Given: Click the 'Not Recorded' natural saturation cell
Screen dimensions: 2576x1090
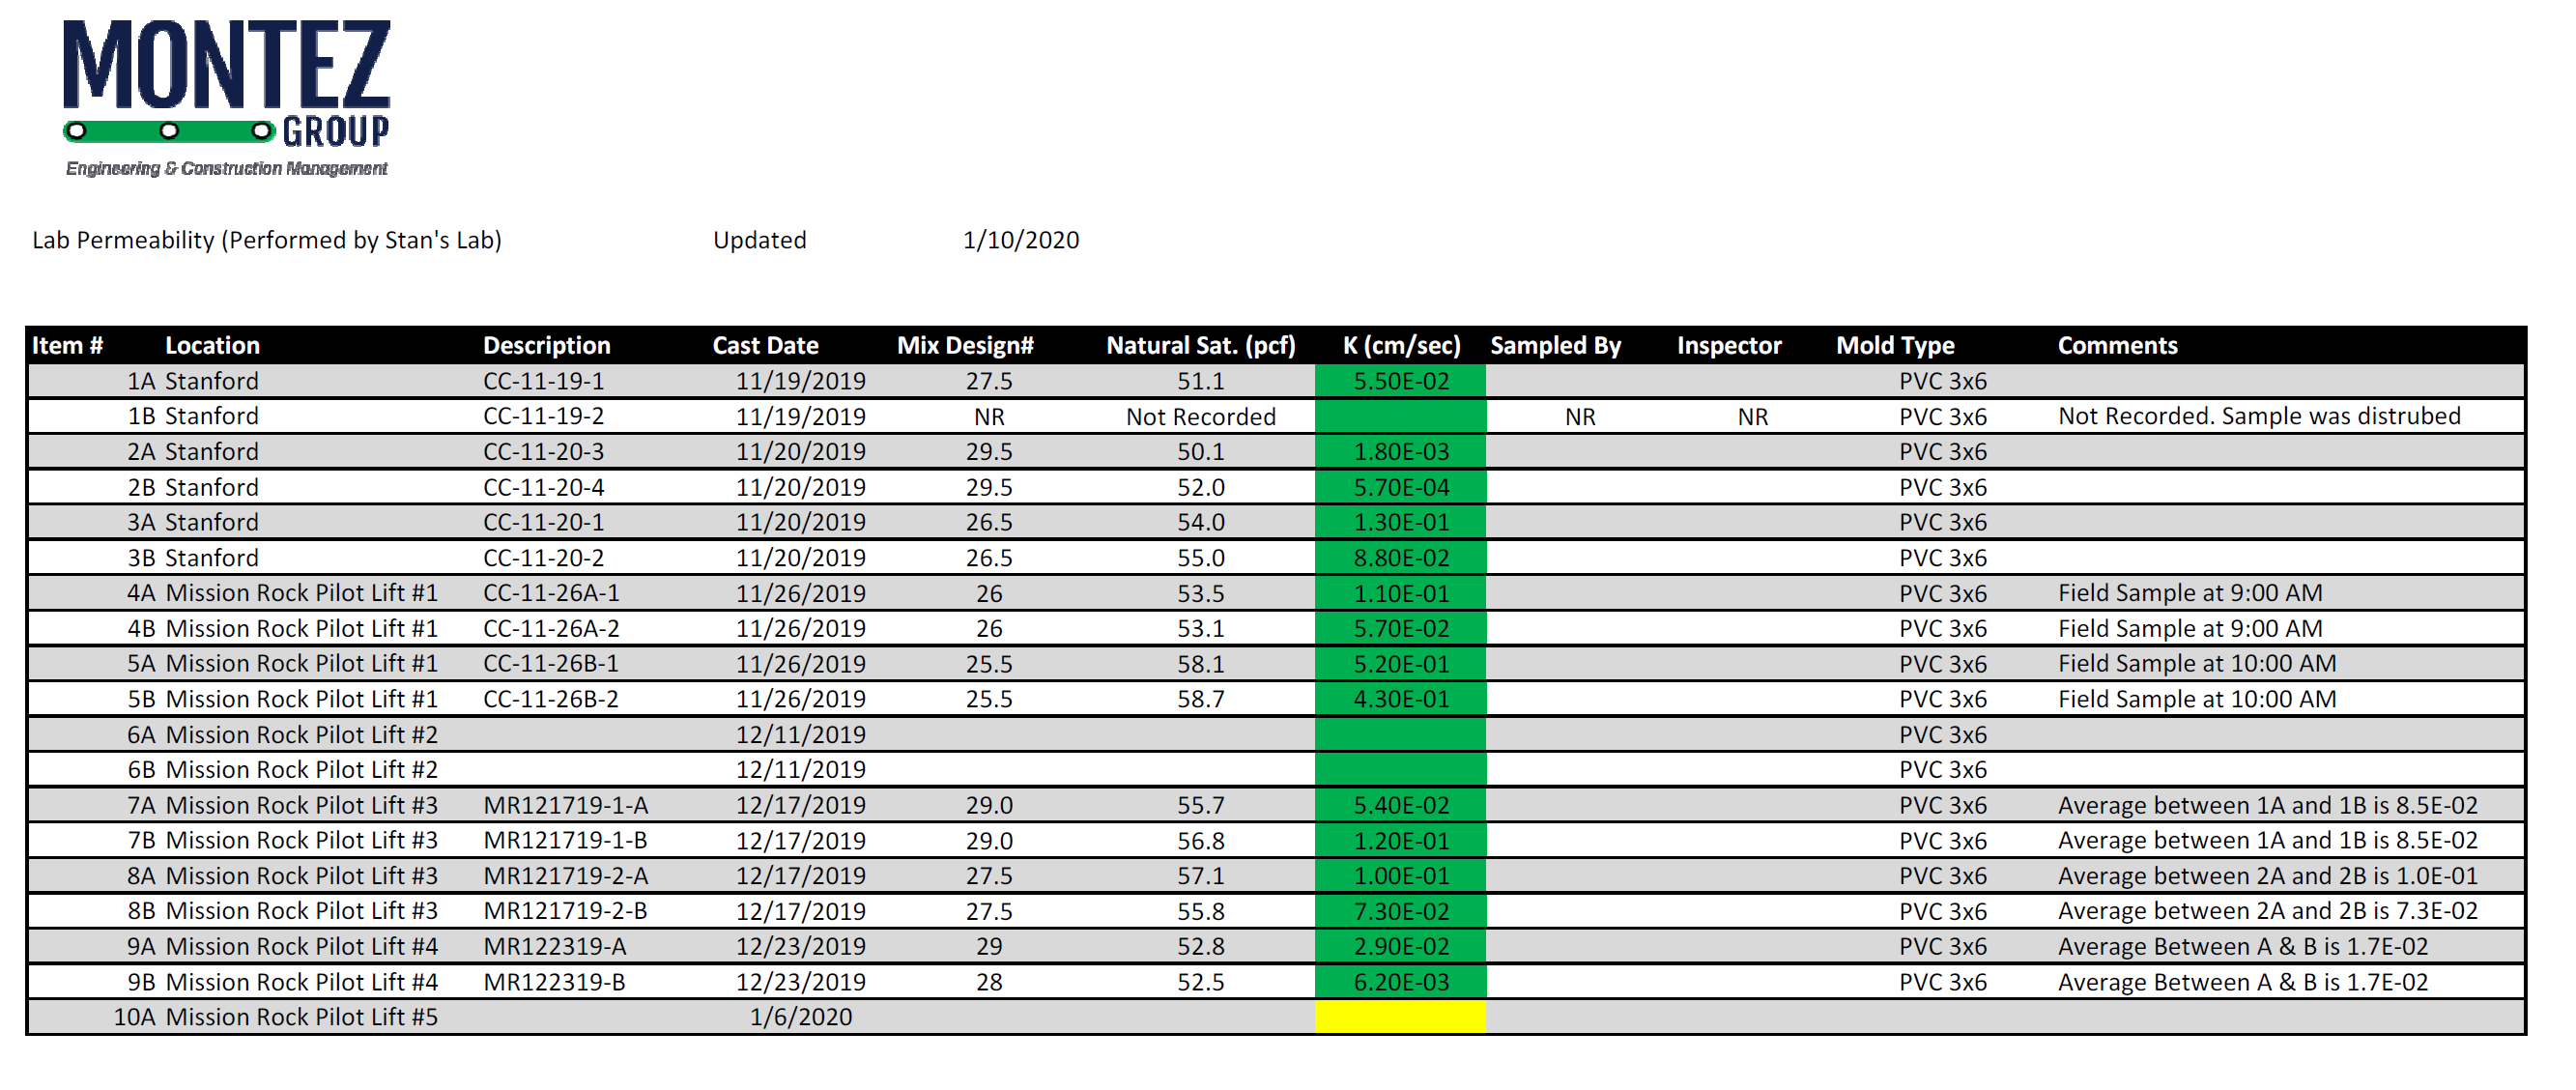Looking at the screenshot, I should [1201, 417].
